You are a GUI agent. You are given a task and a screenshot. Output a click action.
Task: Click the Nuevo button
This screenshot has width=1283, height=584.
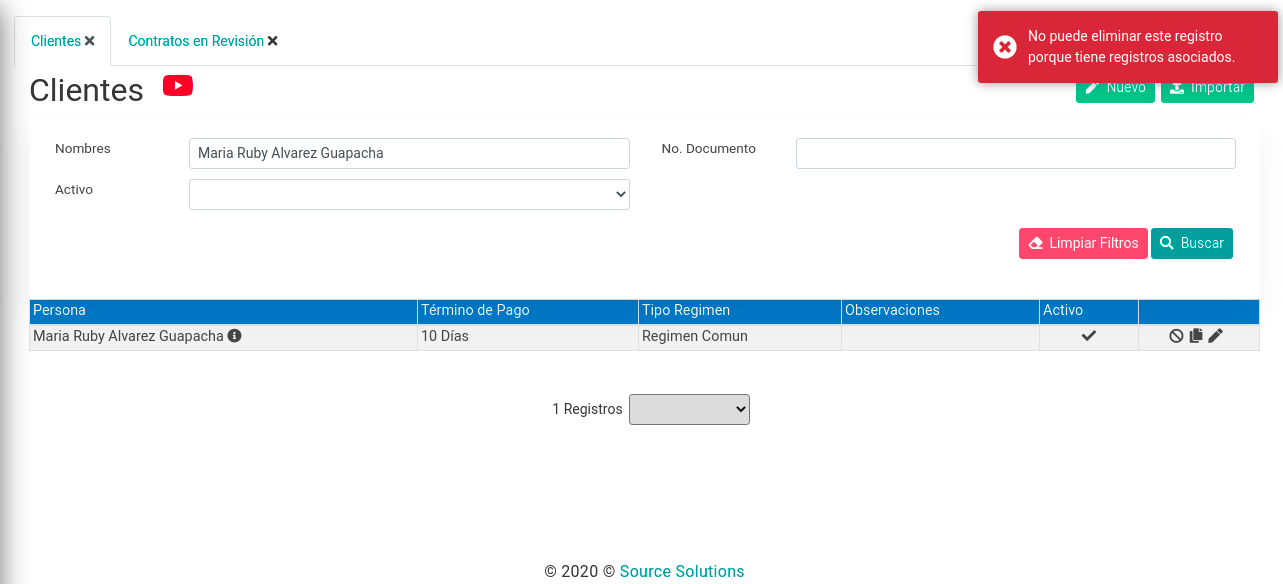tap(1115, 87)
